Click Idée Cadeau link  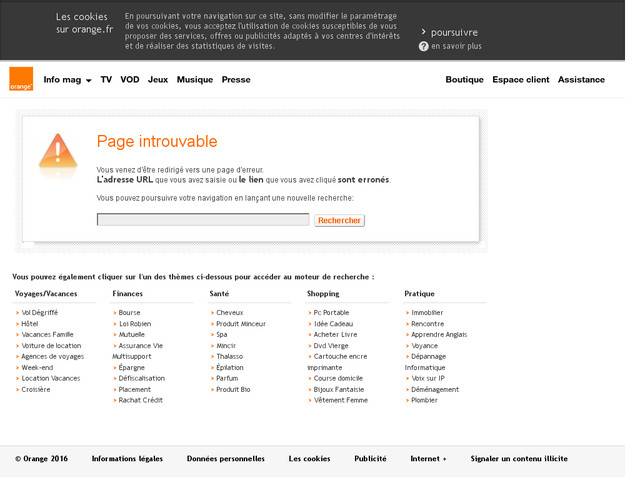[333, 324]
